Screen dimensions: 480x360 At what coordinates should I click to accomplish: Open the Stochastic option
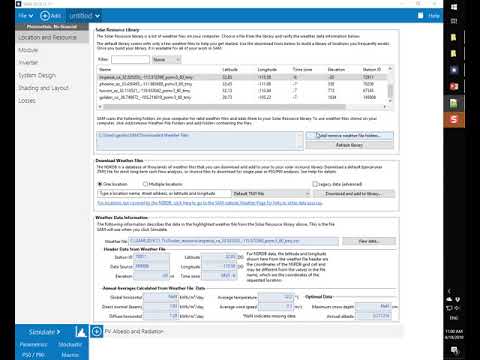click(70, 345)
